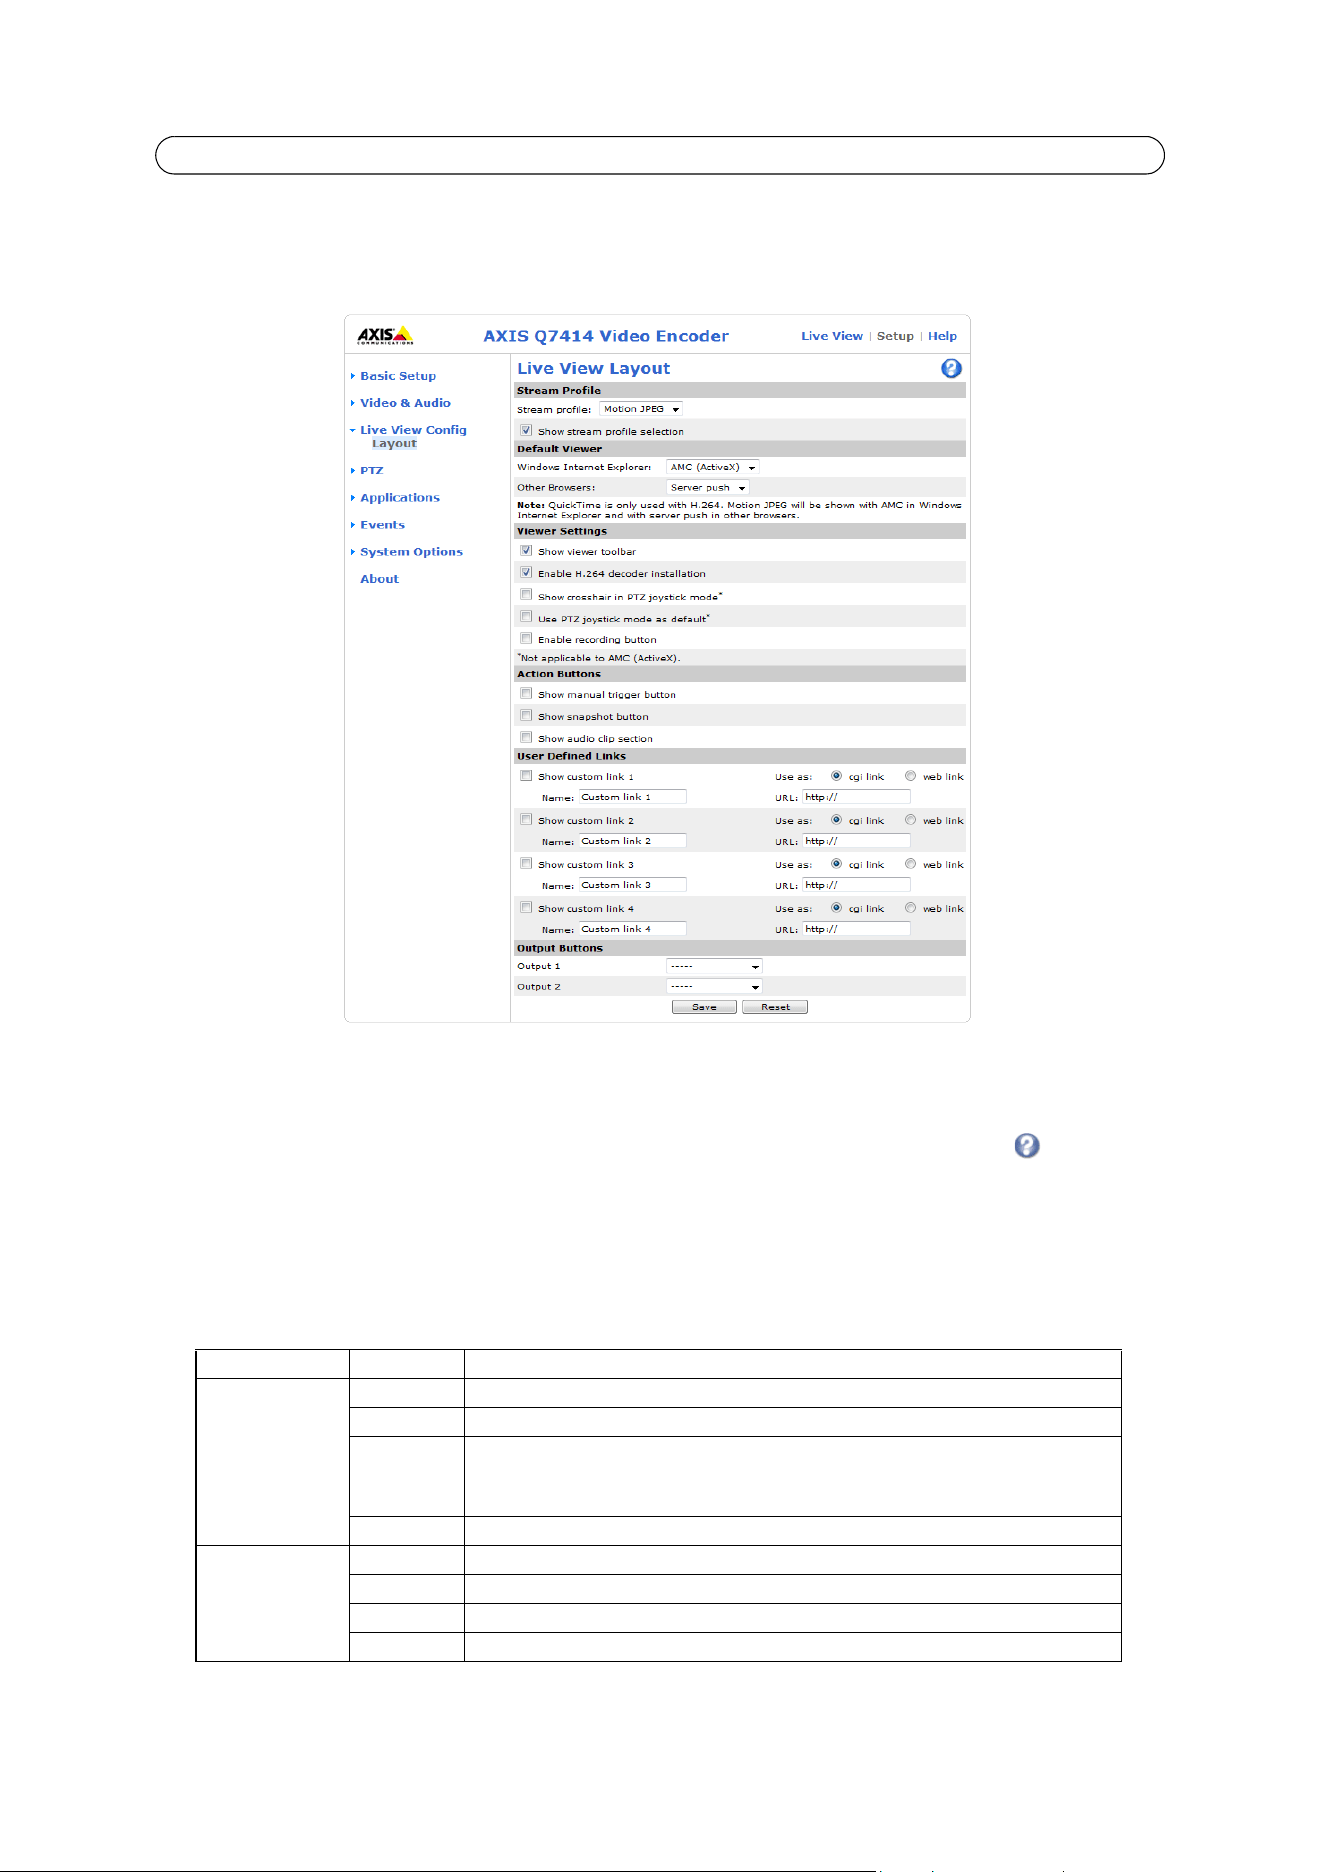1324x1872 pixels.
Task: Focus the URL field for custom link 3
Action: tap(856, 885)
